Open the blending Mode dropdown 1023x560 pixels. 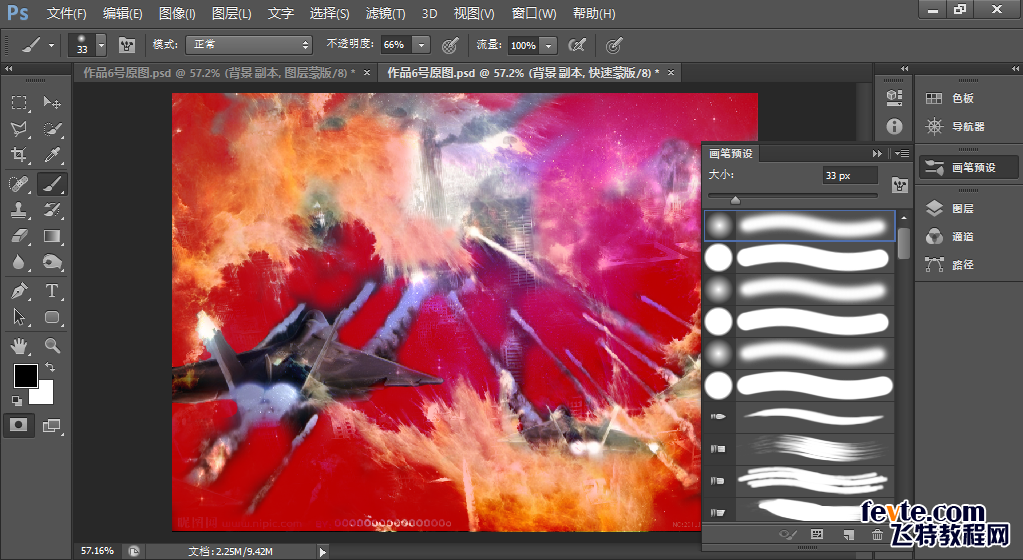249,45
